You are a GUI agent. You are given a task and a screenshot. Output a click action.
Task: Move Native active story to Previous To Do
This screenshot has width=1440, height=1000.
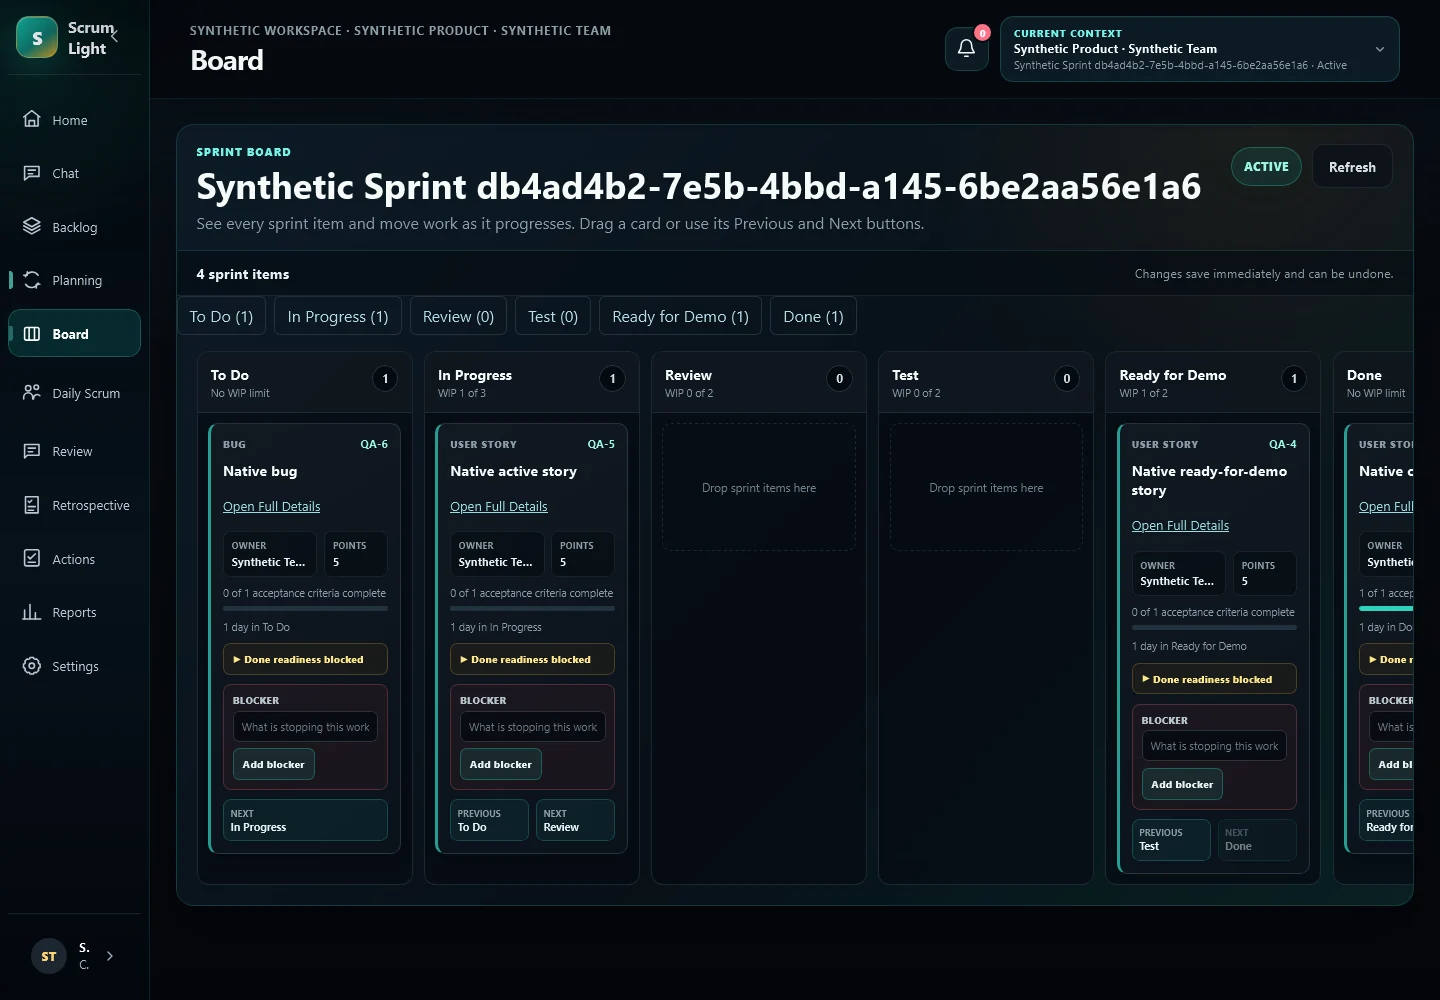pos(489,820)
